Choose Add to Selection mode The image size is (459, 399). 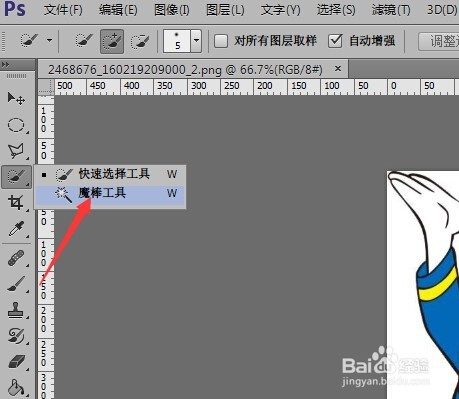(112, 41)
